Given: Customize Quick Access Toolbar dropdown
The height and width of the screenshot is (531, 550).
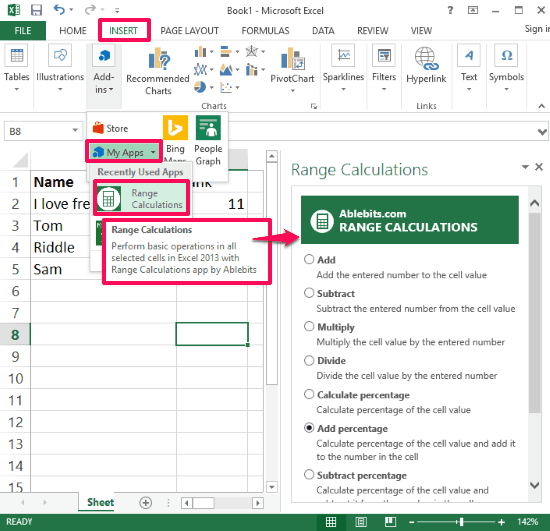Looking at the screenshot, I should click(x=117, y=10).
